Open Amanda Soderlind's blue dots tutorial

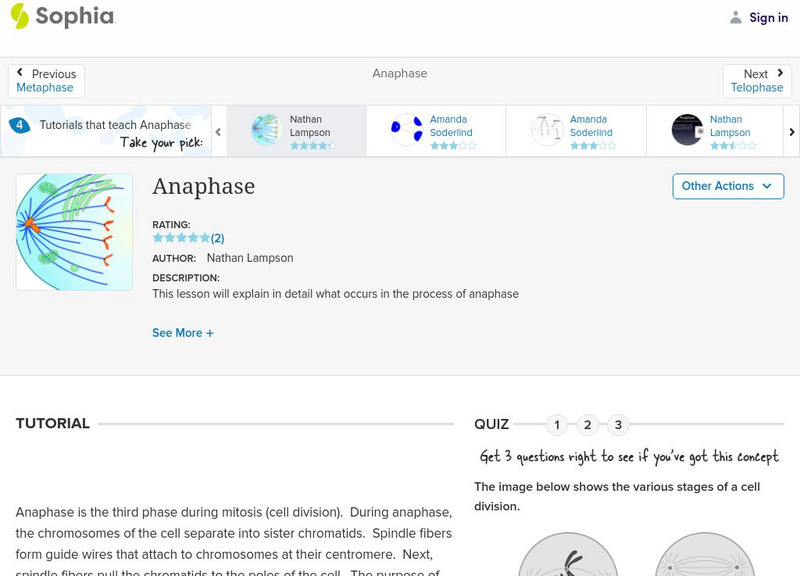[x=406, y=130]
